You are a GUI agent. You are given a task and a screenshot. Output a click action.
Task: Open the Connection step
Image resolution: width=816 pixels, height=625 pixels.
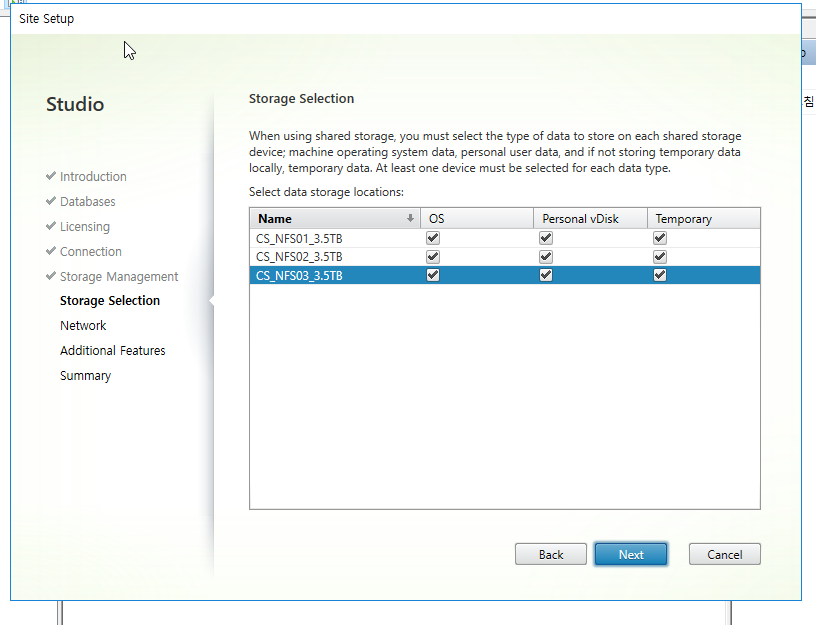pos(91,251)
